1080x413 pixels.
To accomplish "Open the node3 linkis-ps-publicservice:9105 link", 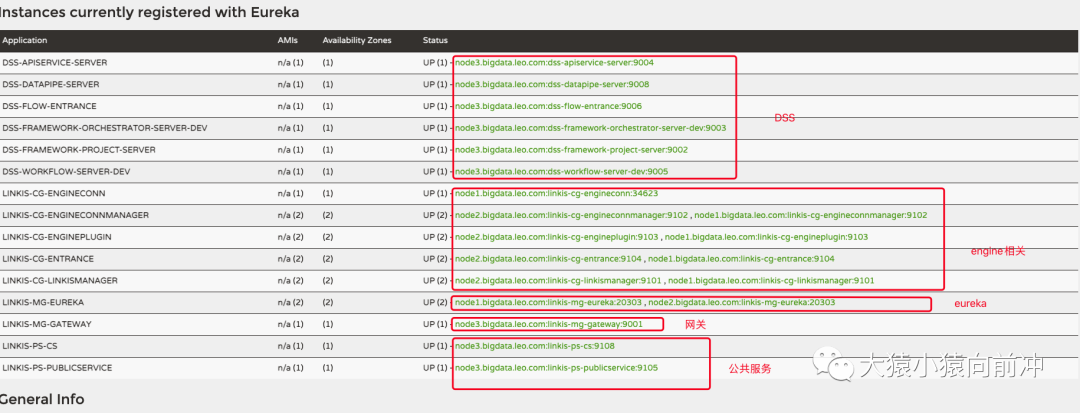I will pyautogui.click(x=557, y=368).
